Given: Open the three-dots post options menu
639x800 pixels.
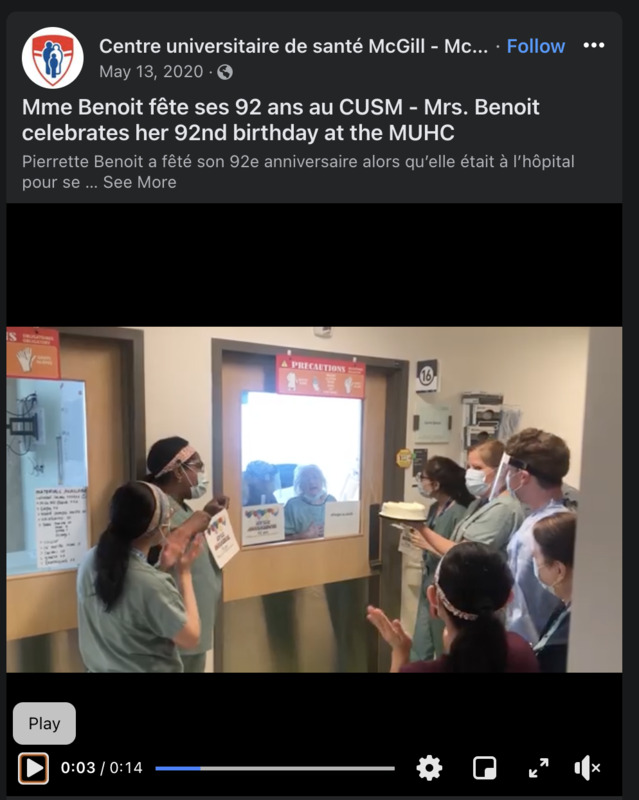Looking at the screenshot, I should 594,45.
